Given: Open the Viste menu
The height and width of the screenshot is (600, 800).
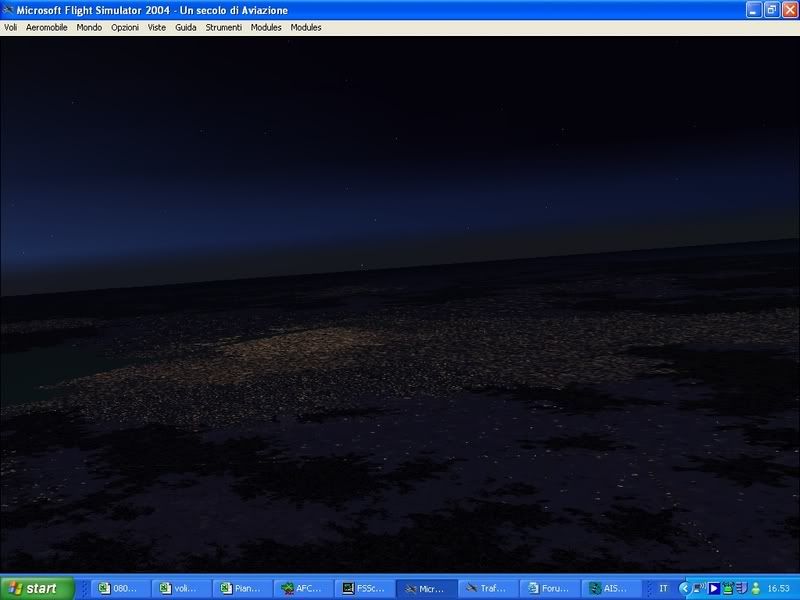Looking at the screenshot, I should [x=157, y=28].
